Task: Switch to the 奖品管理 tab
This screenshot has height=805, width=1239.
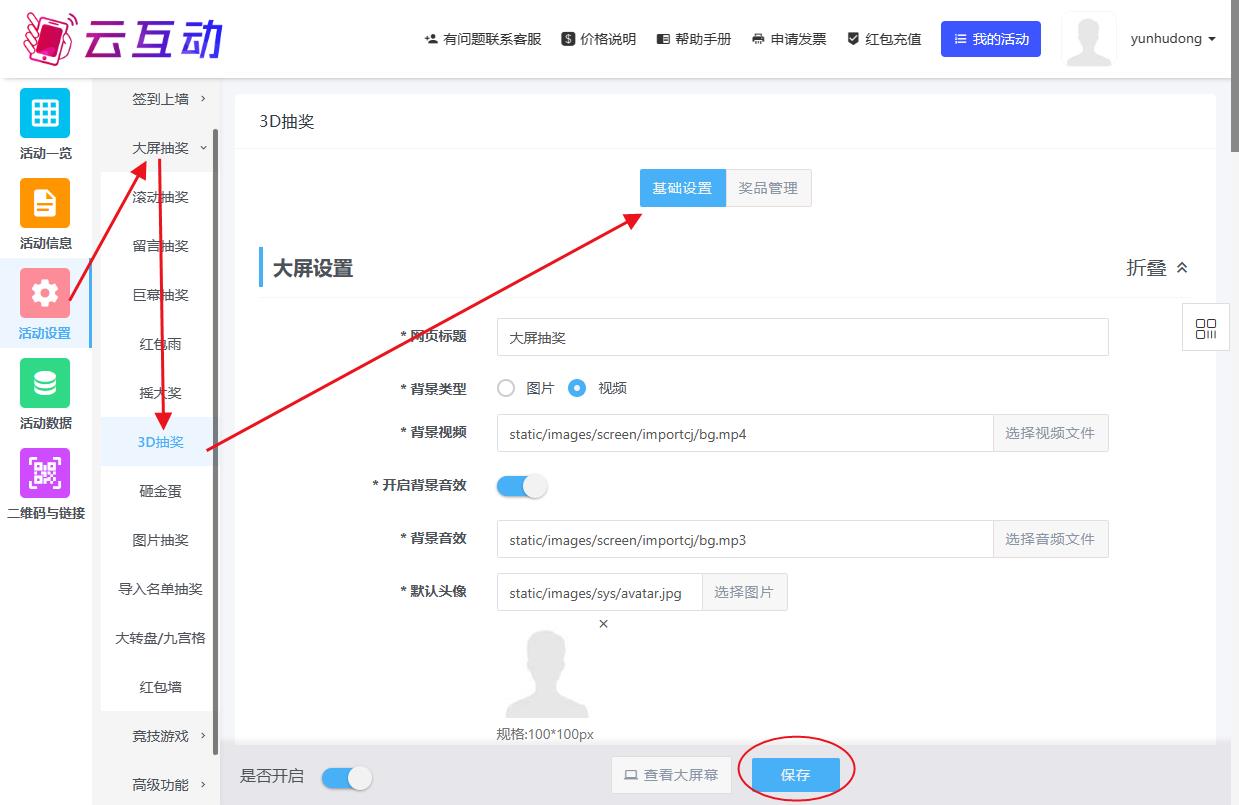Action: [768, 188]
